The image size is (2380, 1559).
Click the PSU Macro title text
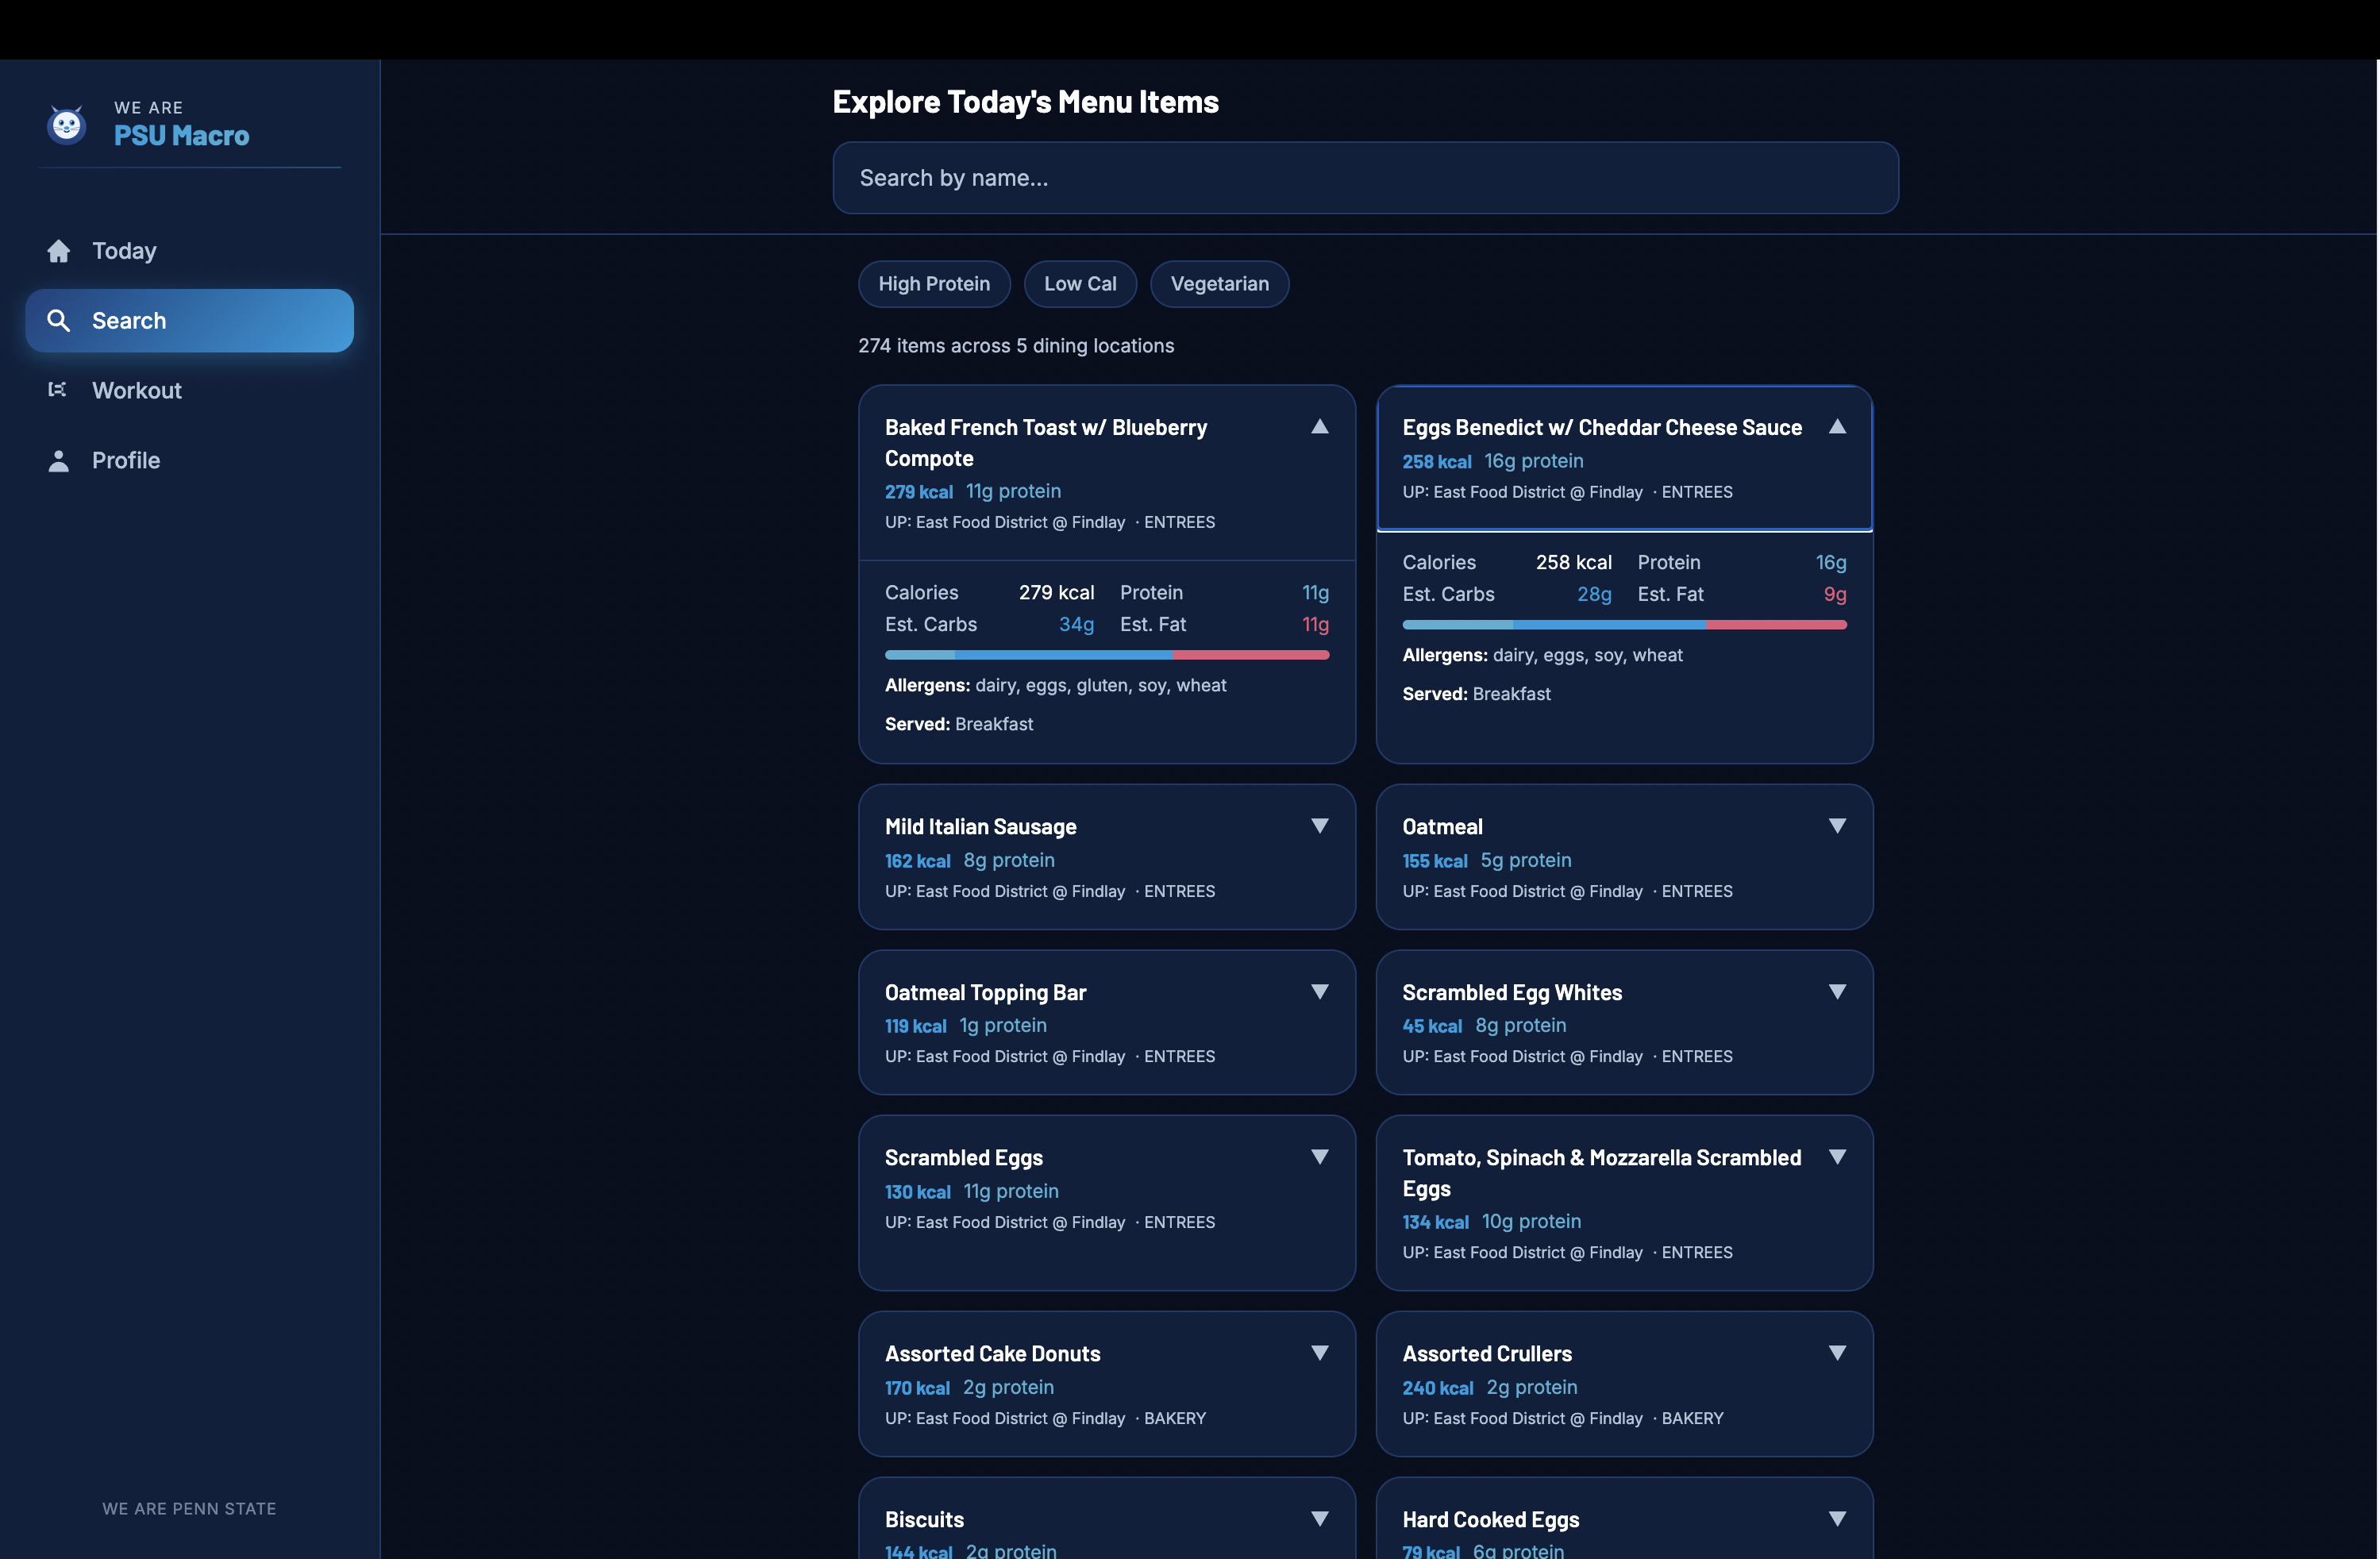pos(181,135)
